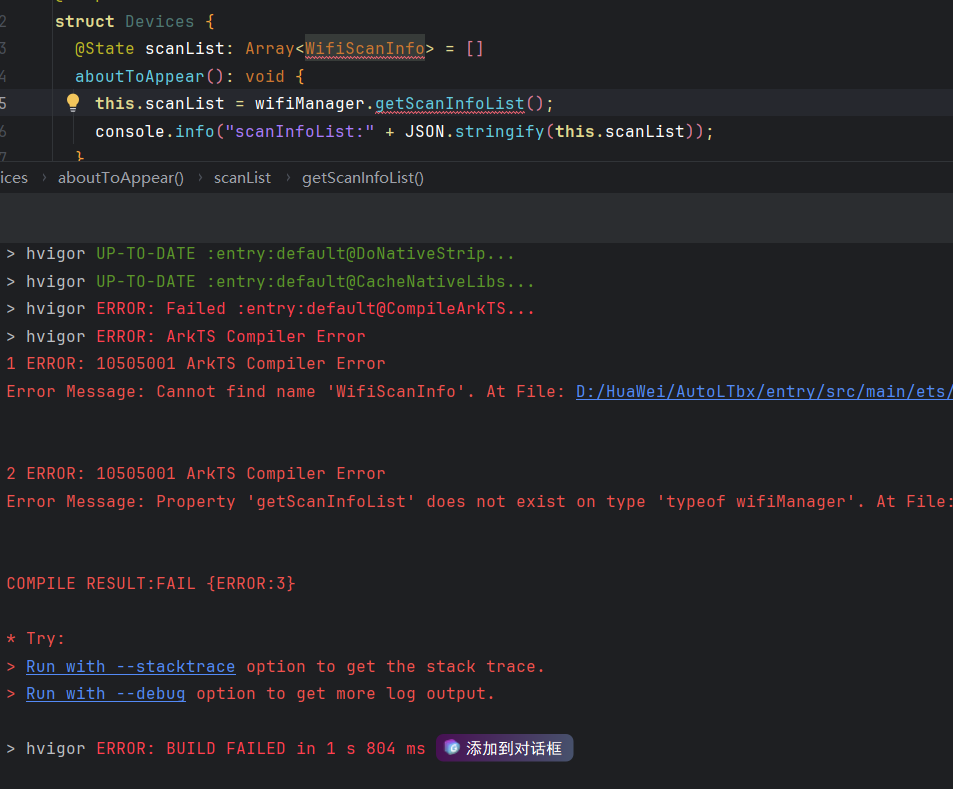953x789 pixels.
Task: Click the 添加到对话框 button
Action: pos(505,748)
